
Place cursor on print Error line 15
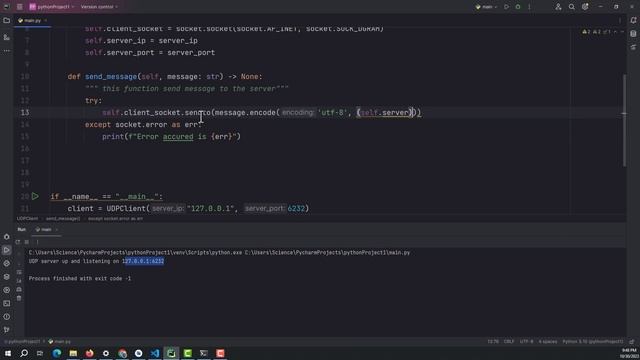[x=171, y=137]
